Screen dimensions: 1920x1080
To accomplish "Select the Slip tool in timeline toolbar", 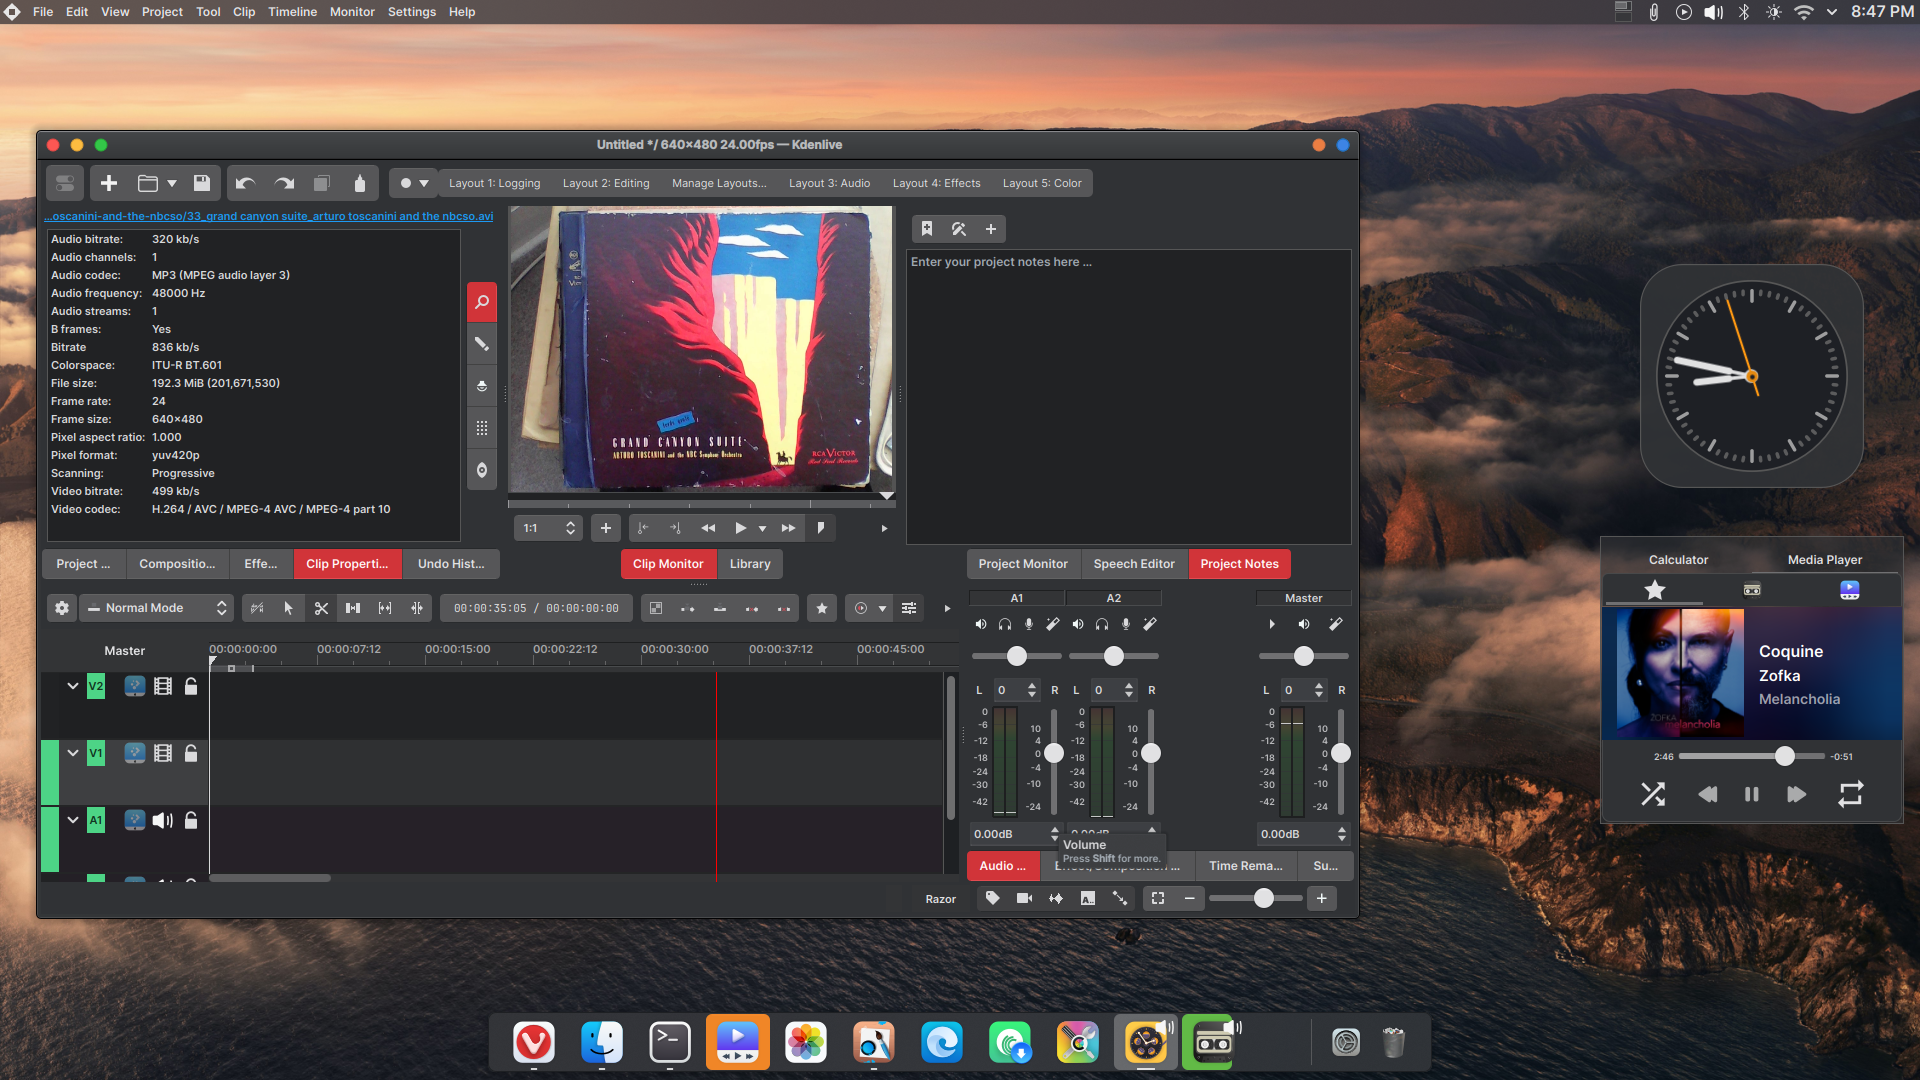I will (x=385, y=608).
